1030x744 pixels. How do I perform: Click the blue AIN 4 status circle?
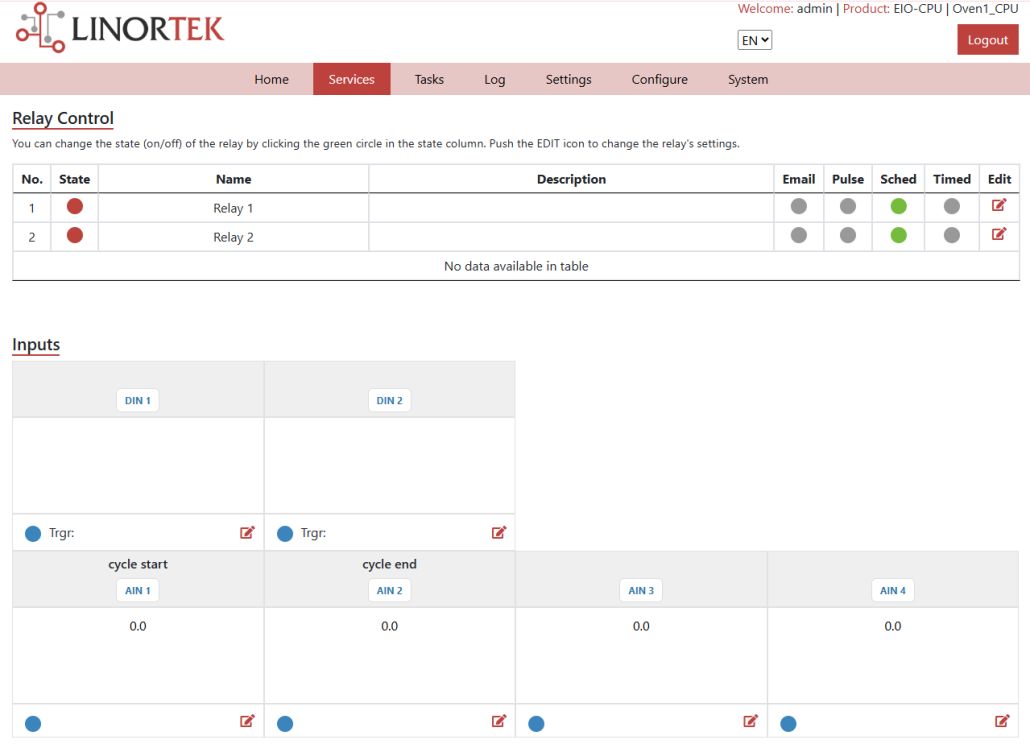click(x=788, y=724)
